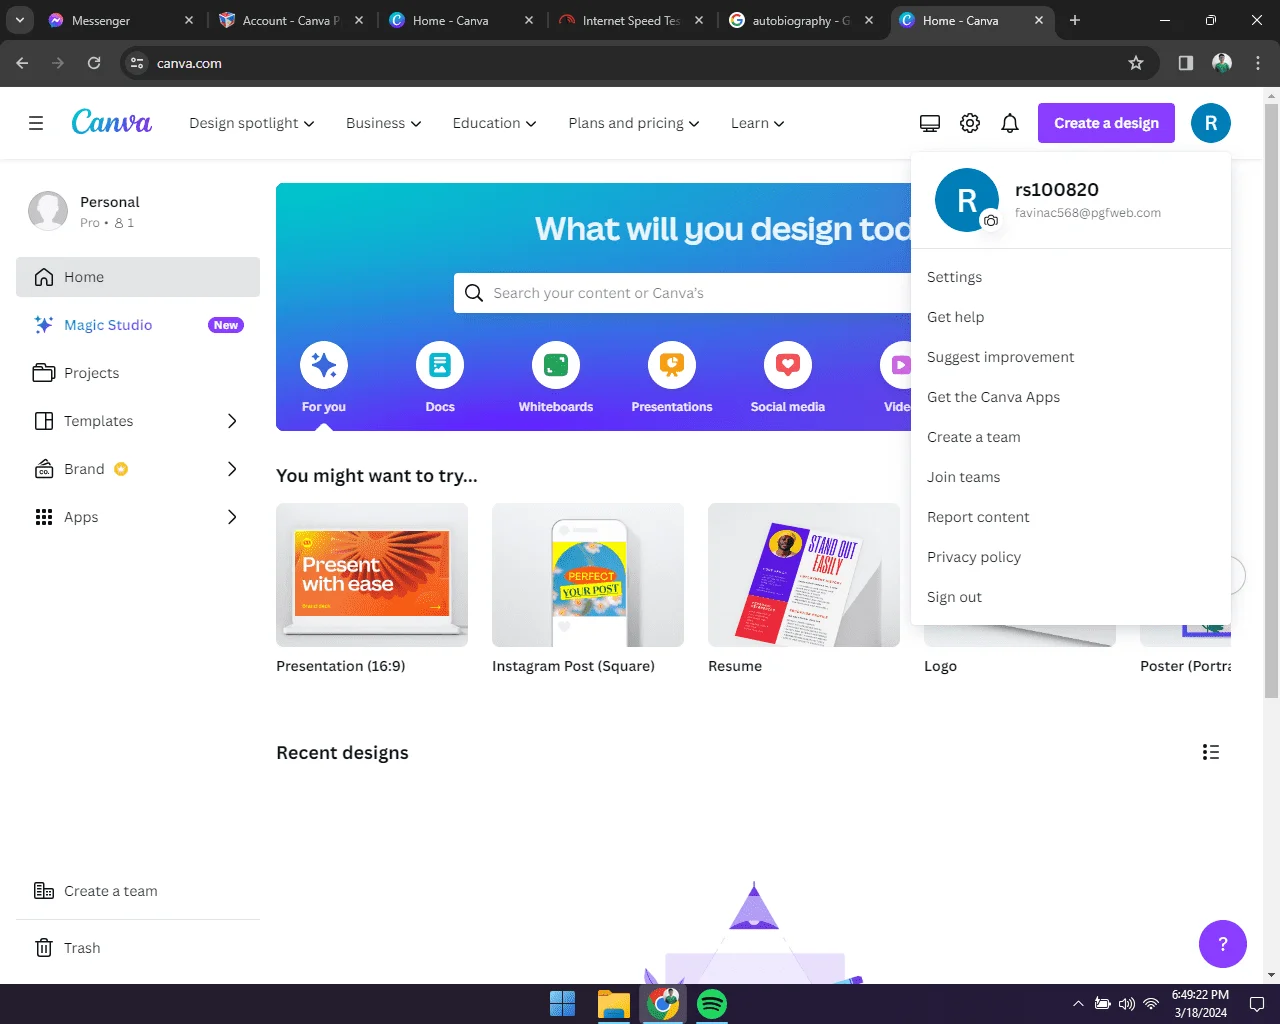Open Projects in sidebar

[x=138, y=373]
